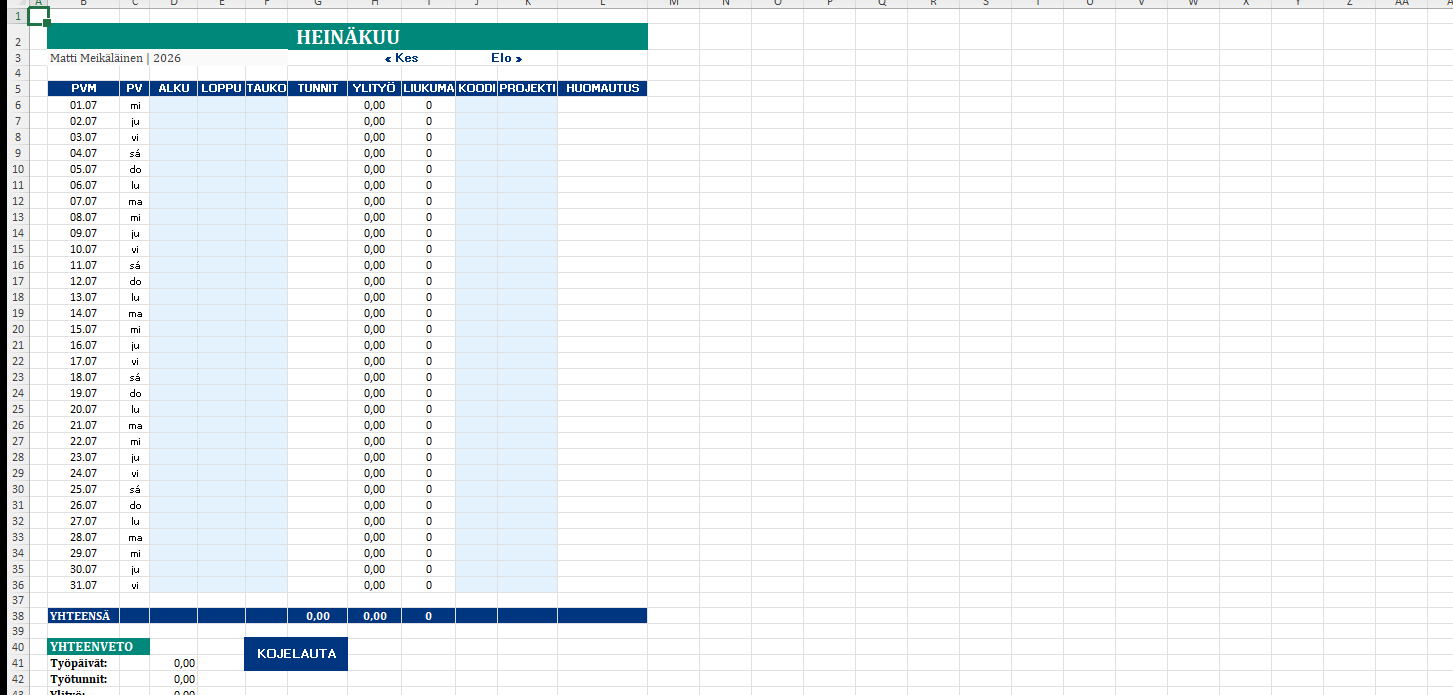
Task: Click the LOPPU input cell for 06.07
Action: click(221, 185)
